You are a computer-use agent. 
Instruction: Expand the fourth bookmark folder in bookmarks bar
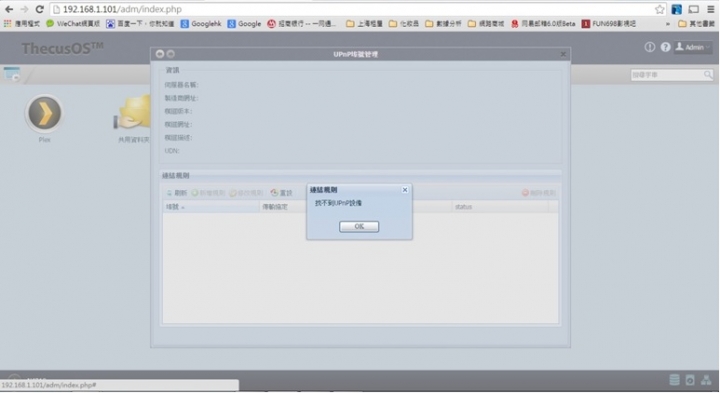coord(486,23)
